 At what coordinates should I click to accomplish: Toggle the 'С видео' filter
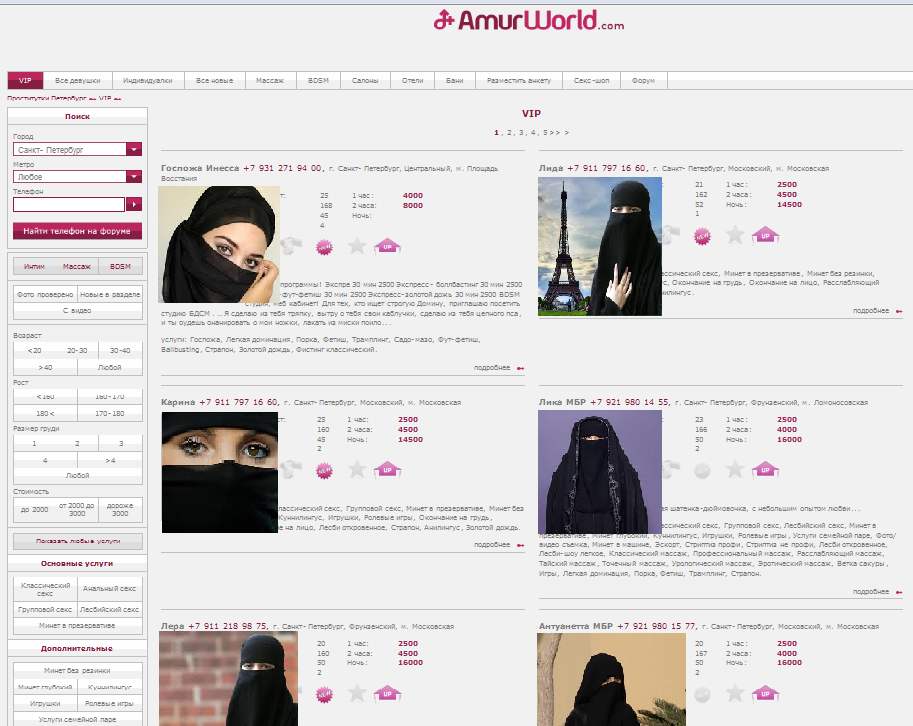[78, 311]
